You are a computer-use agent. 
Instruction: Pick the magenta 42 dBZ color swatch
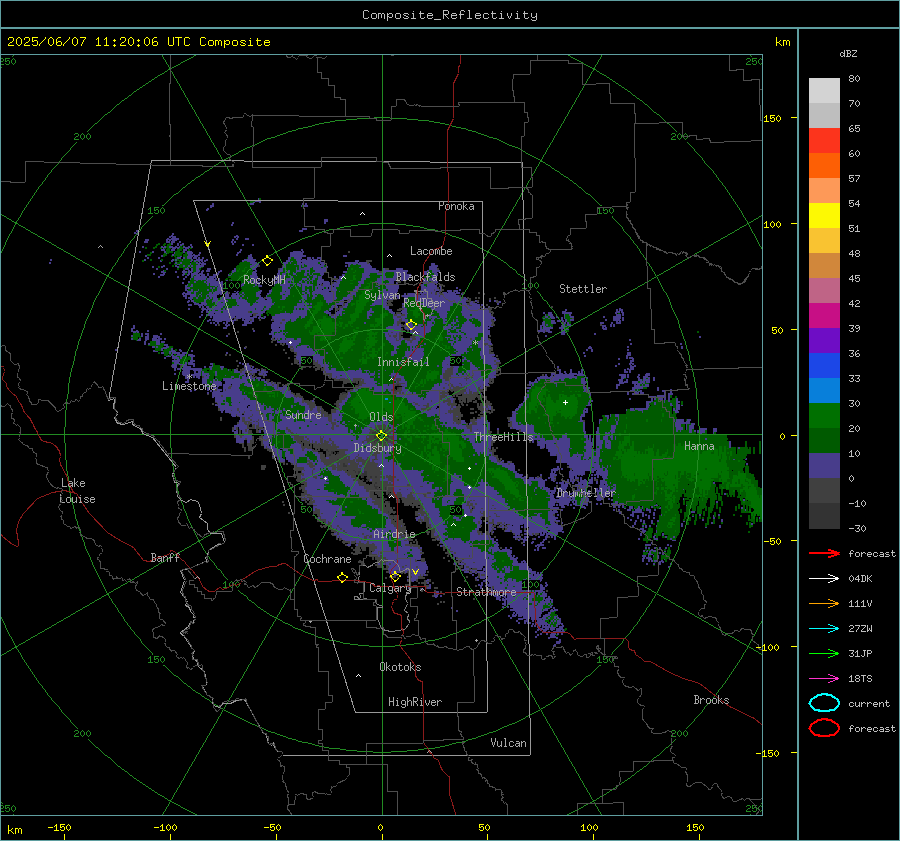824,315
